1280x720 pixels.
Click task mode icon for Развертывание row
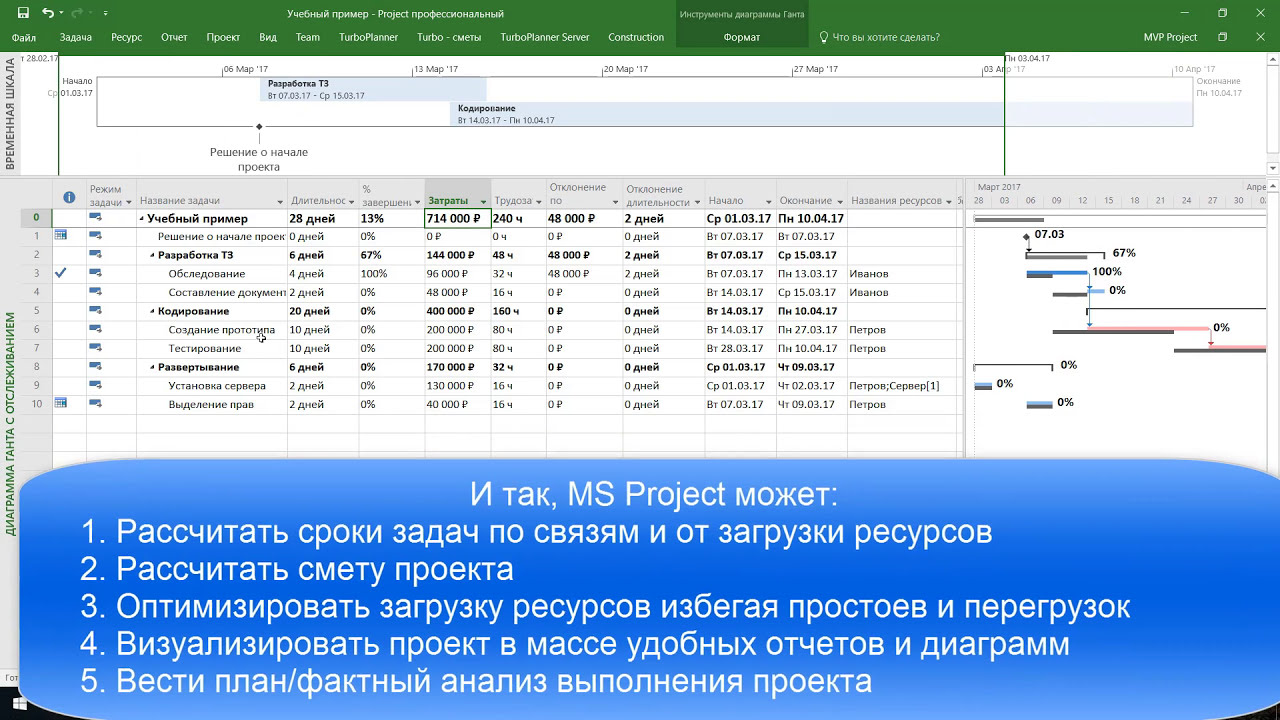(x=96, y=367)
